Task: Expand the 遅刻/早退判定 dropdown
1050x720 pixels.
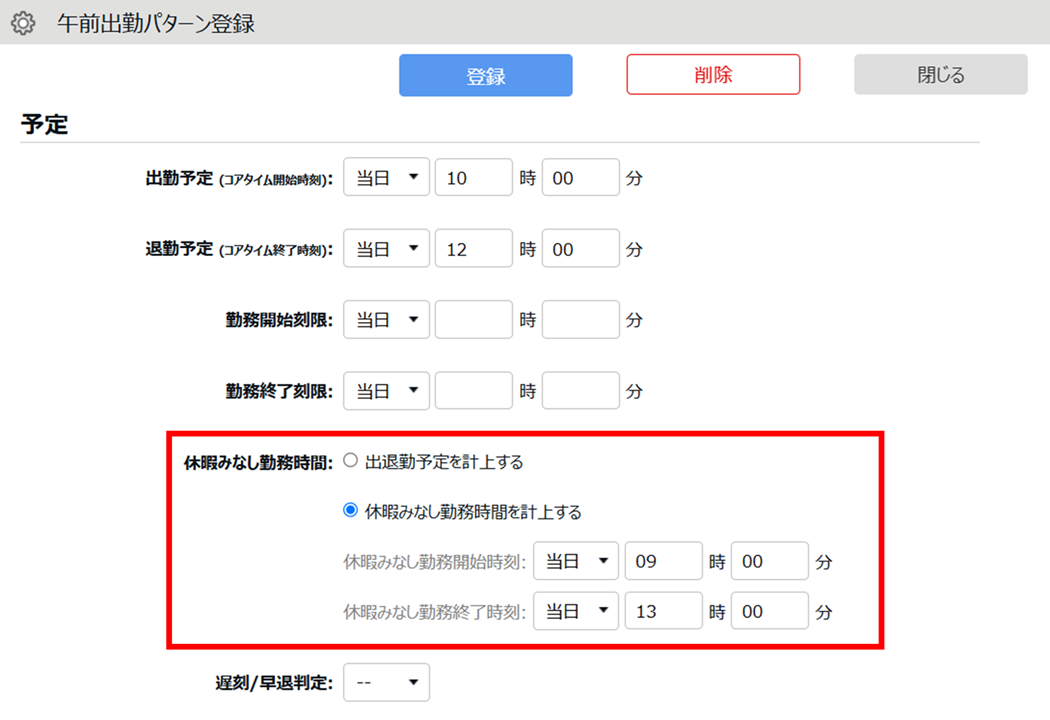Action: (386, 682)
